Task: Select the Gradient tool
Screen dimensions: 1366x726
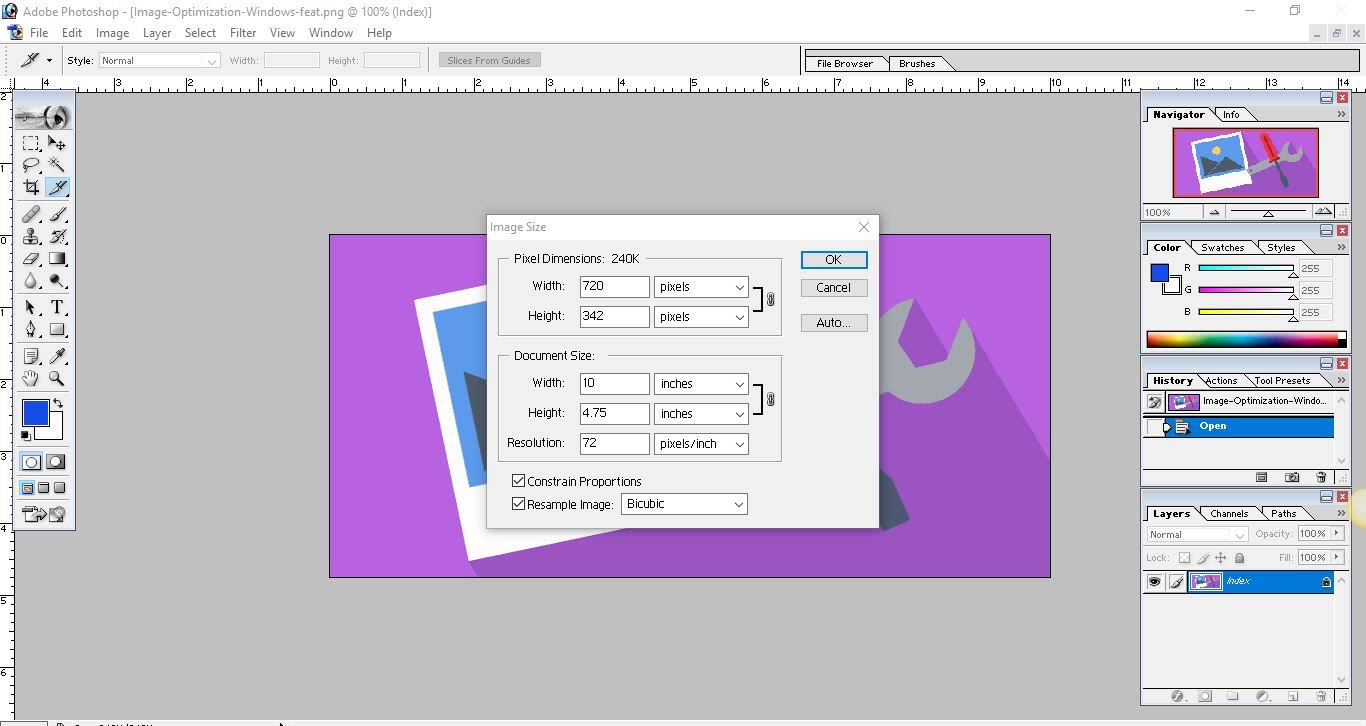Action: (x=57, y=257)
